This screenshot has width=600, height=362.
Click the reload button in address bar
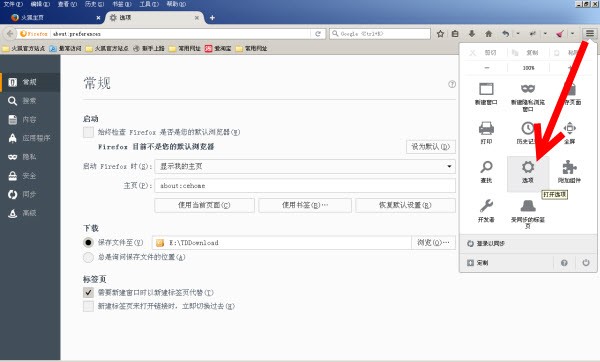(x=318, y=34)
